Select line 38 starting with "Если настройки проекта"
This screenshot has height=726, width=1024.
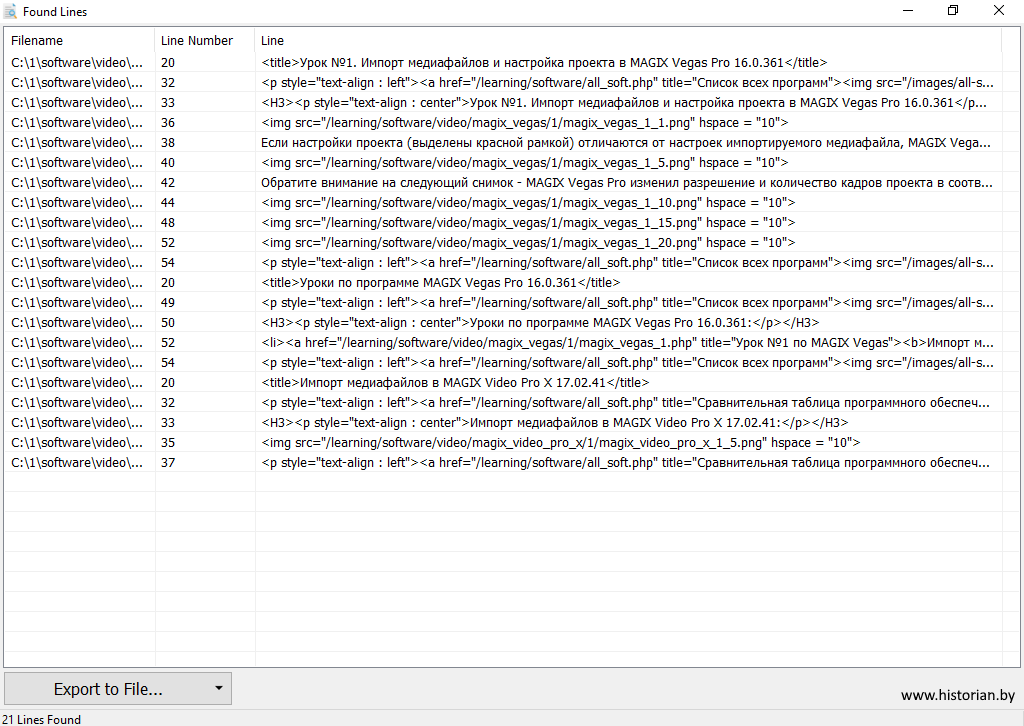point(625,142)
